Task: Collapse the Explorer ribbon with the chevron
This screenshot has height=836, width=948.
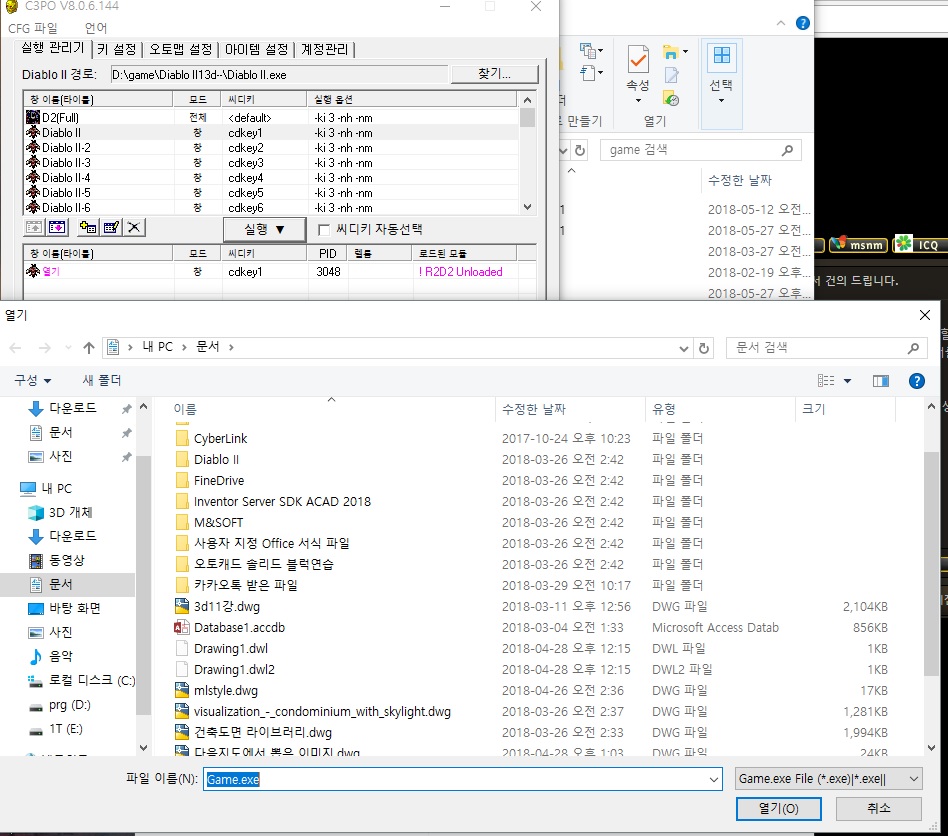Action: (x=781, y=23)
